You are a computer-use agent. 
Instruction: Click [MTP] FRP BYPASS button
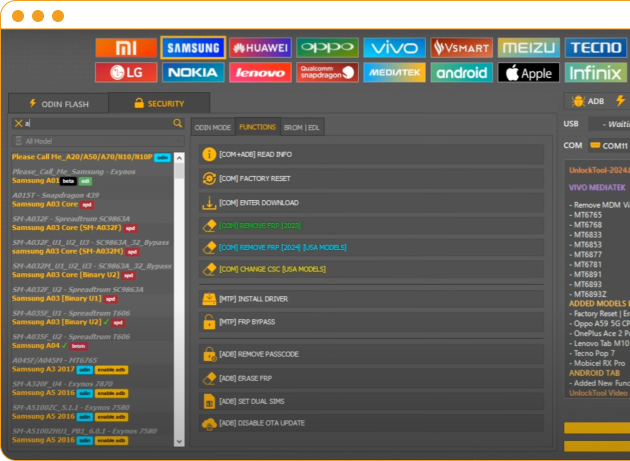pyautogui.click(x=370, y=322)
